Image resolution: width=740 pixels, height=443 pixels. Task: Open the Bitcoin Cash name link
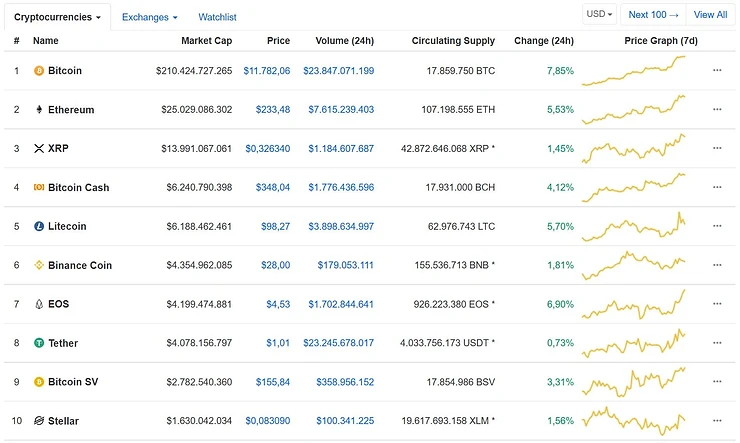click(x=79, y=187)
